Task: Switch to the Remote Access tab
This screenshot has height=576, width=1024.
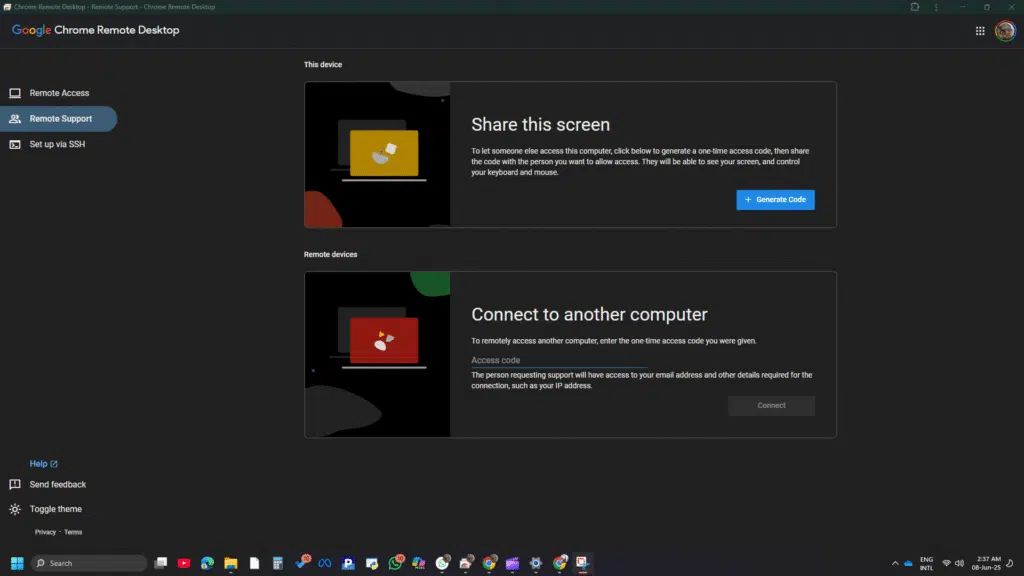Action: click(59, 93)
